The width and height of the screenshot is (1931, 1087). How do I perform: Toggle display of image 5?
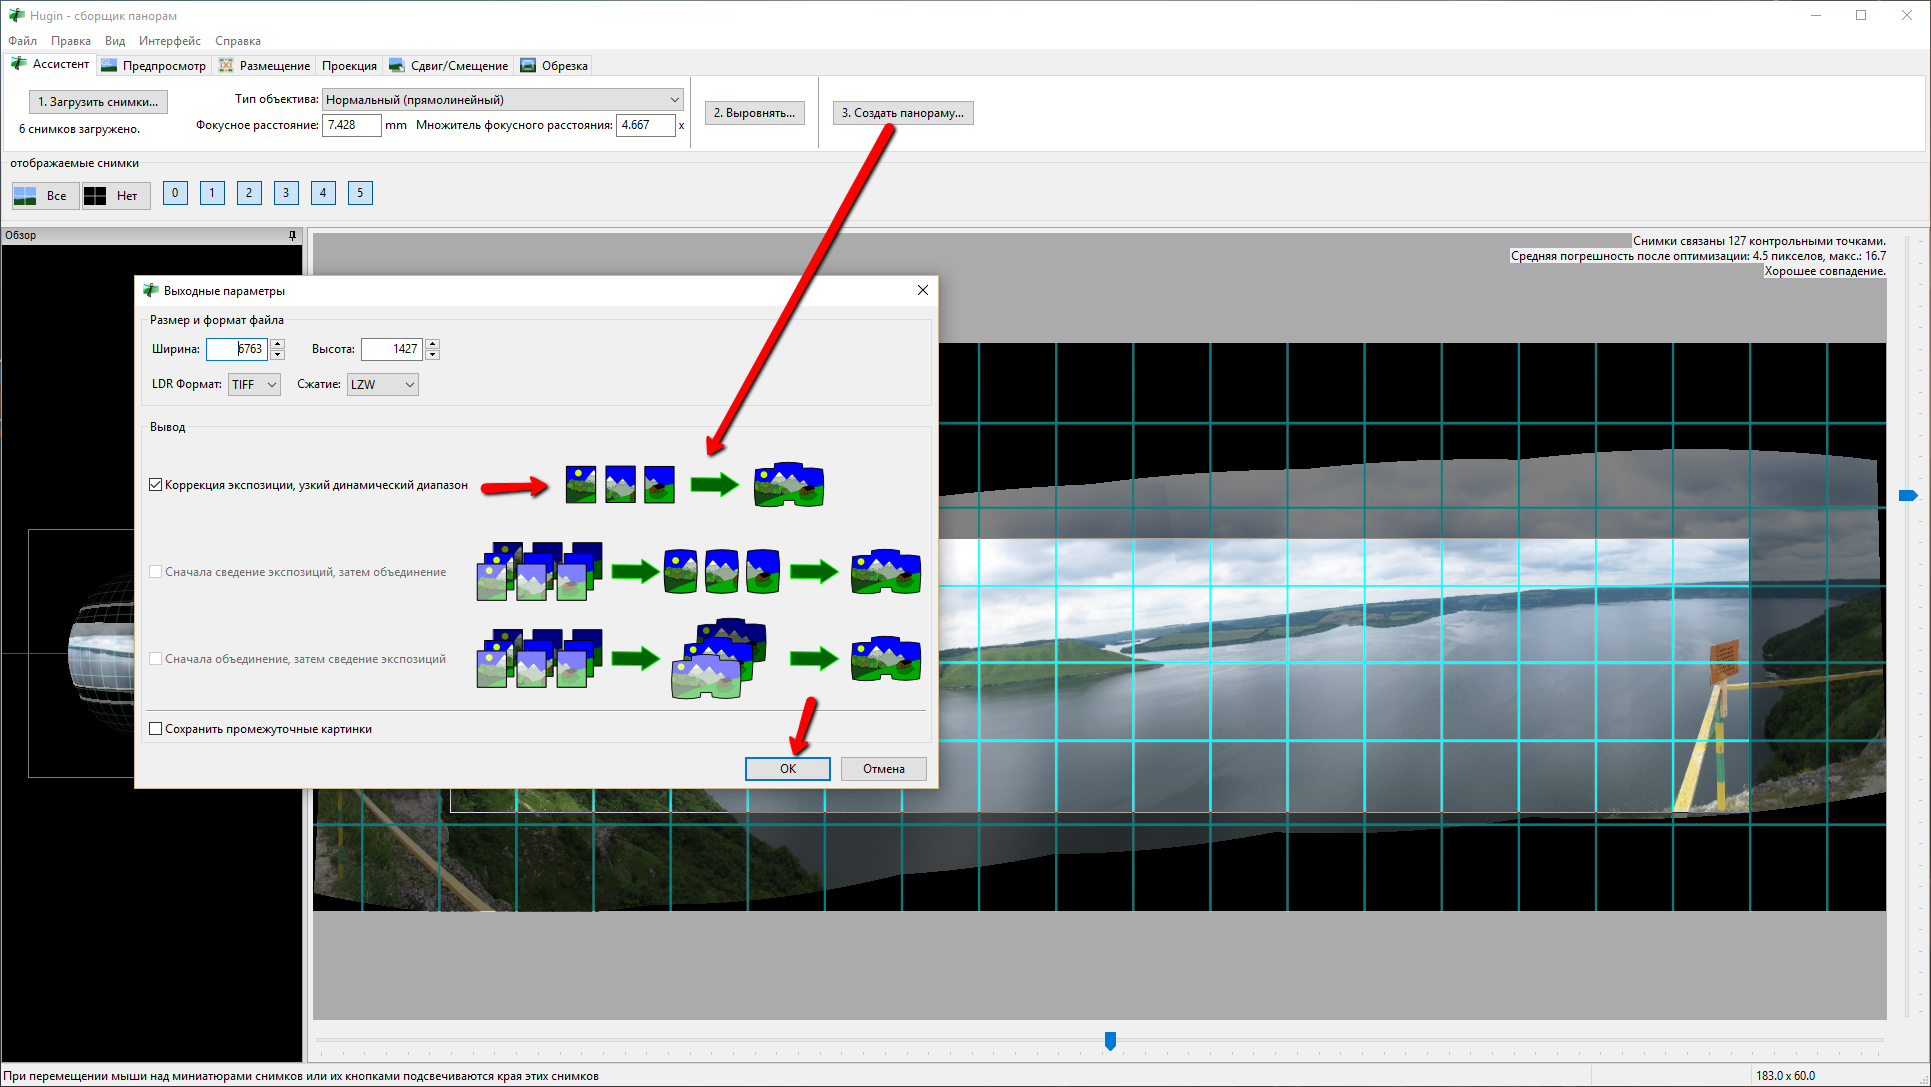coord(360,193)
